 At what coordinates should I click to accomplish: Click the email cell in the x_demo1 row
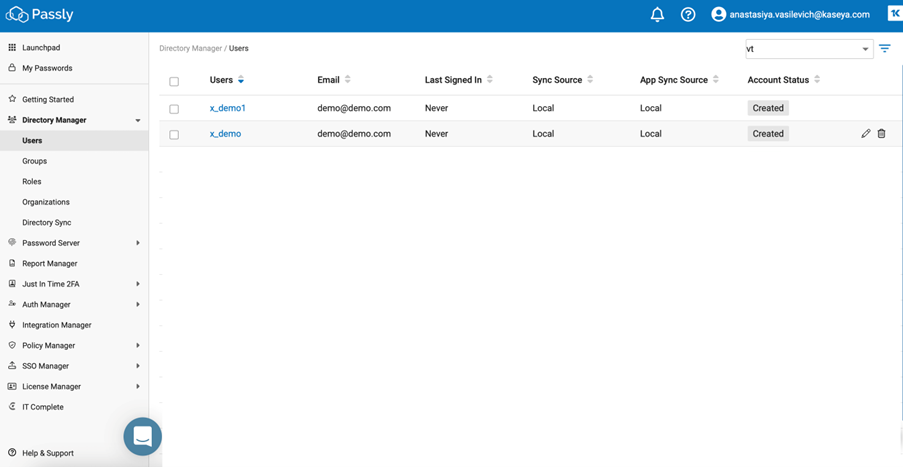354,108
